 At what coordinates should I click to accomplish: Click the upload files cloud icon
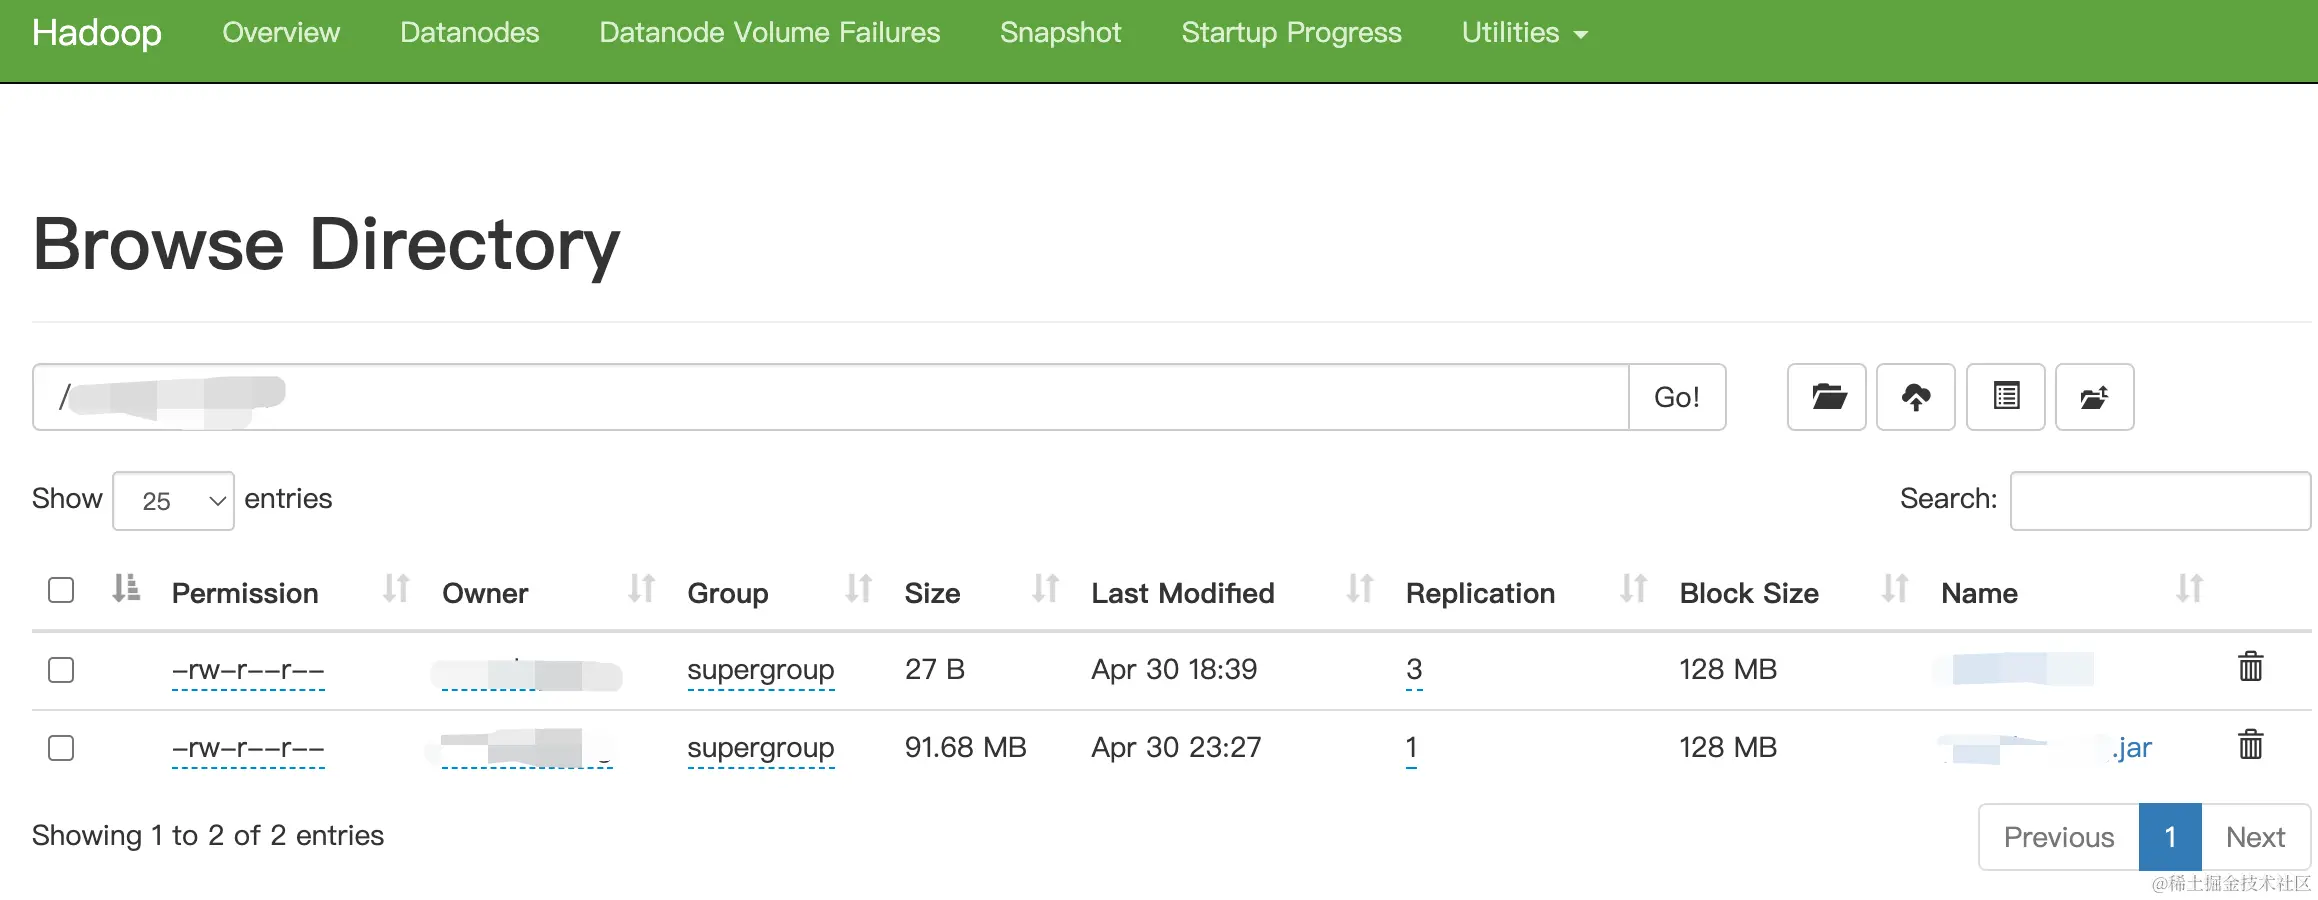(x=1916, y=397)
